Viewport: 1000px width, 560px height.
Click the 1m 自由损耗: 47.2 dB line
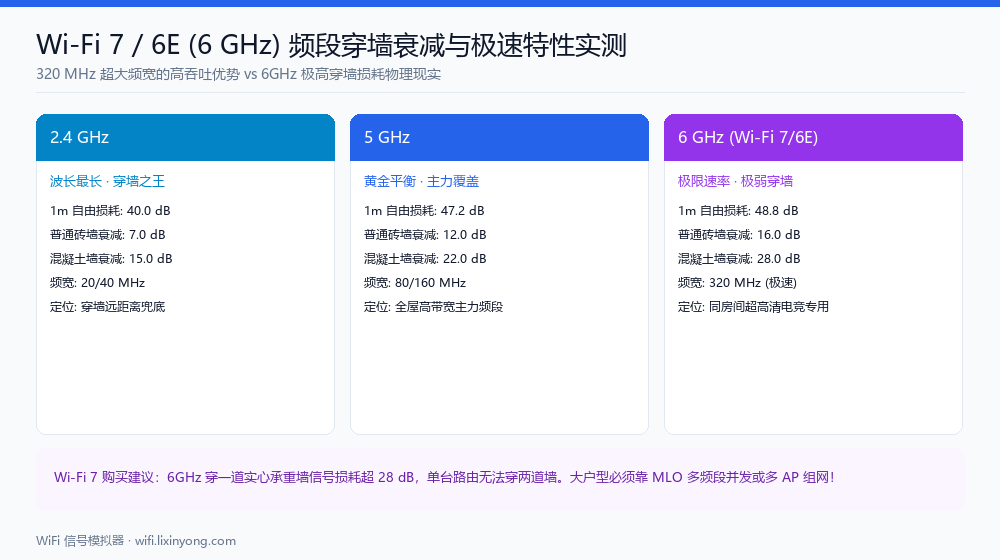point(424,210)
